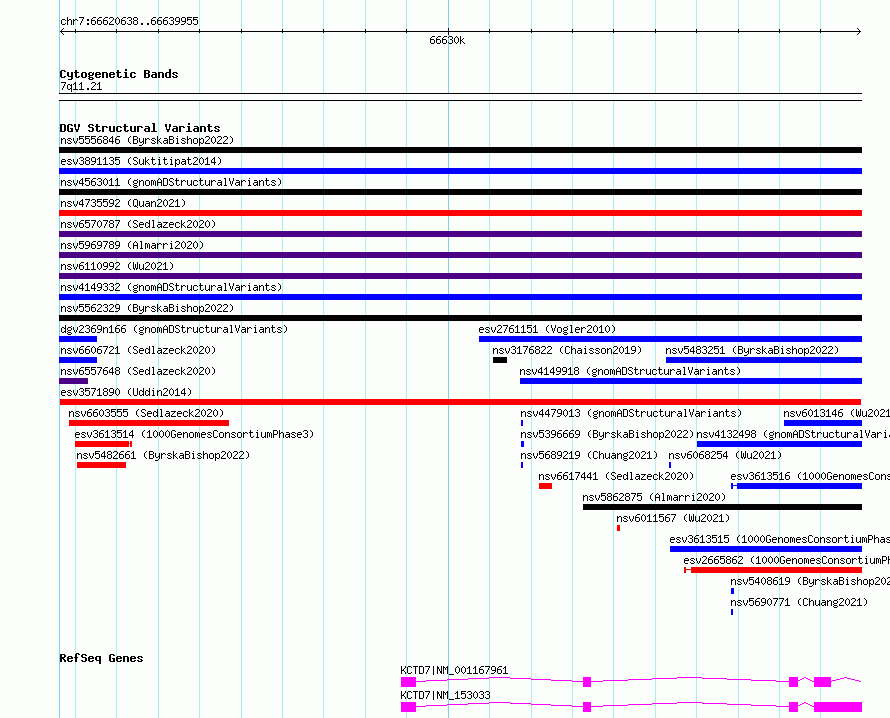Open nsv4563011 (gnomADStructuralVariants) label

click(x=171, y=182)
